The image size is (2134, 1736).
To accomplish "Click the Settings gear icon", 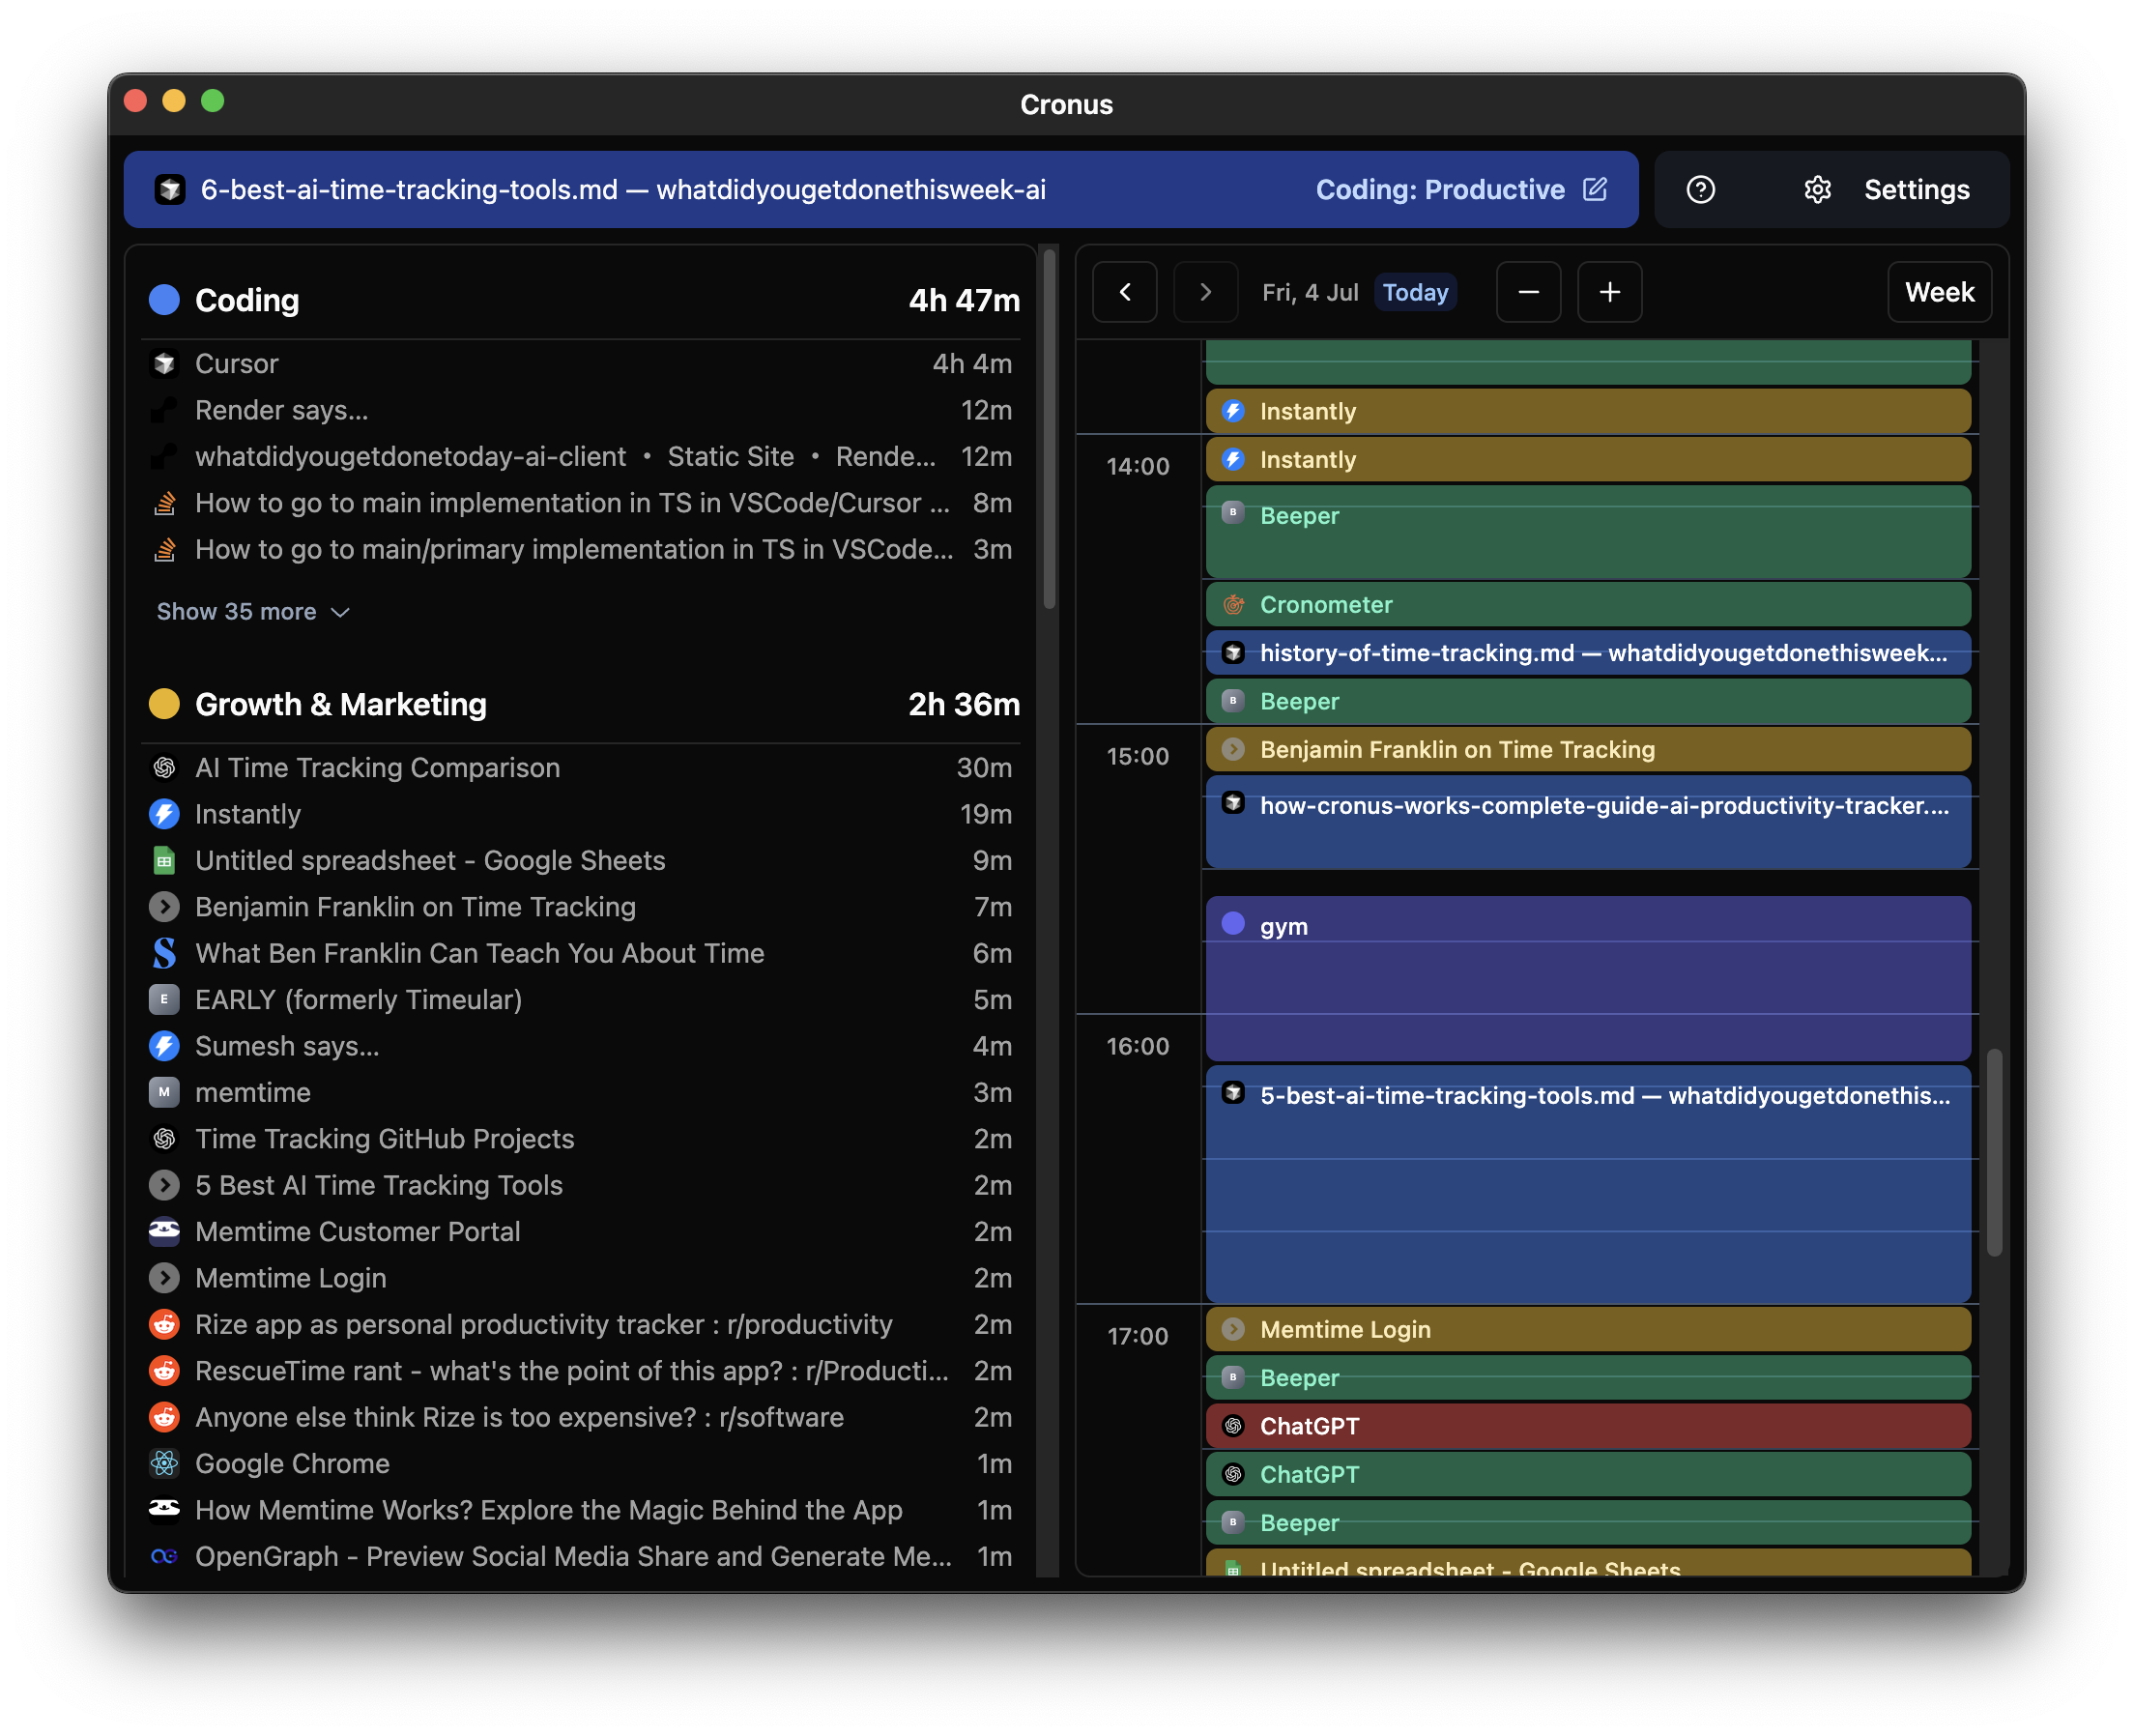I will click(x=1817, y=189).
